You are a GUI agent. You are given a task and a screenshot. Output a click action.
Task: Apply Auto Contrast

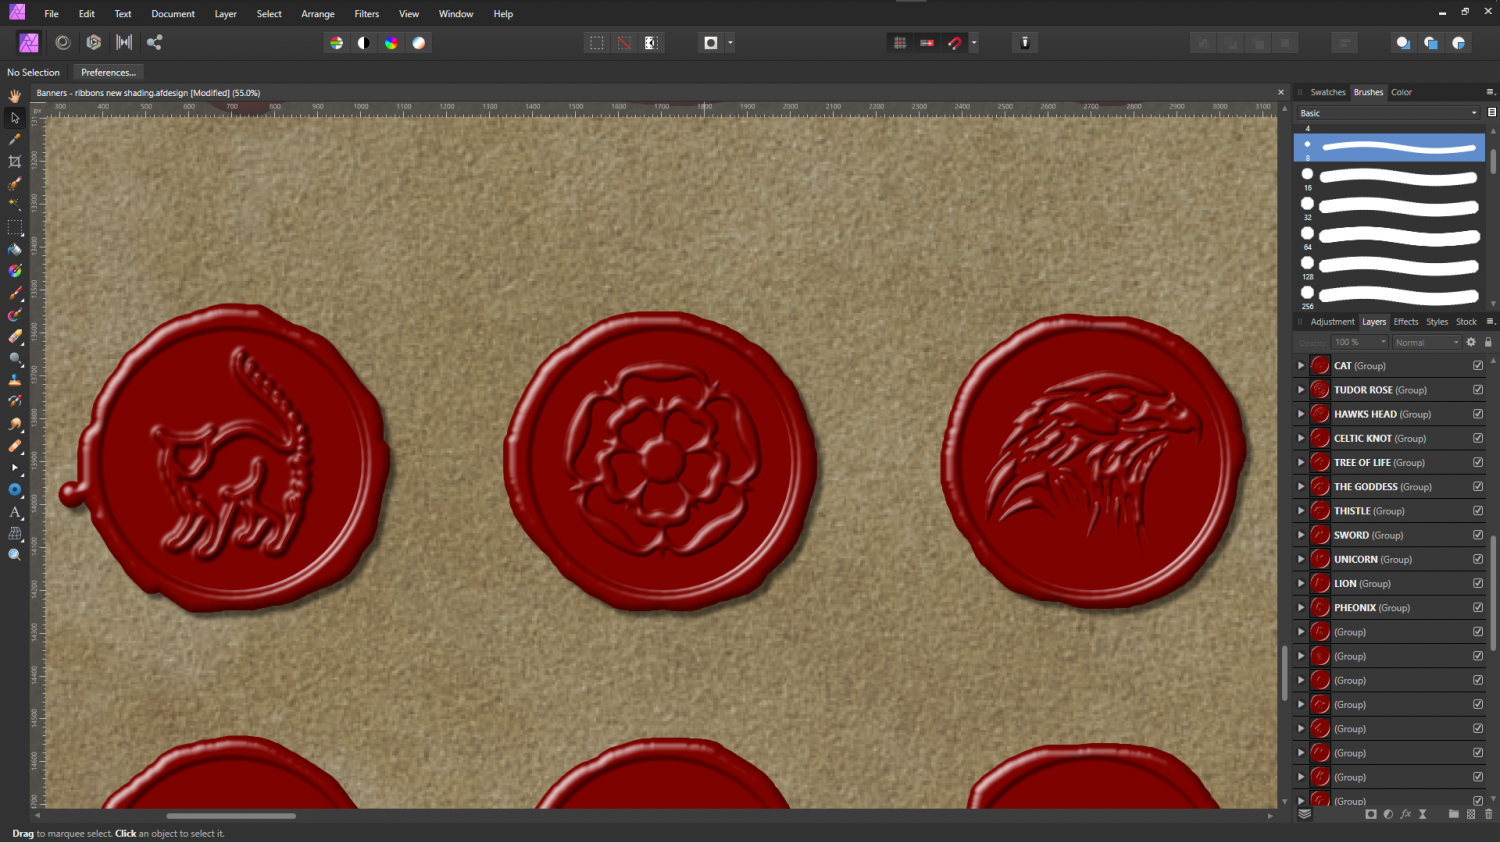coord(364,43)
